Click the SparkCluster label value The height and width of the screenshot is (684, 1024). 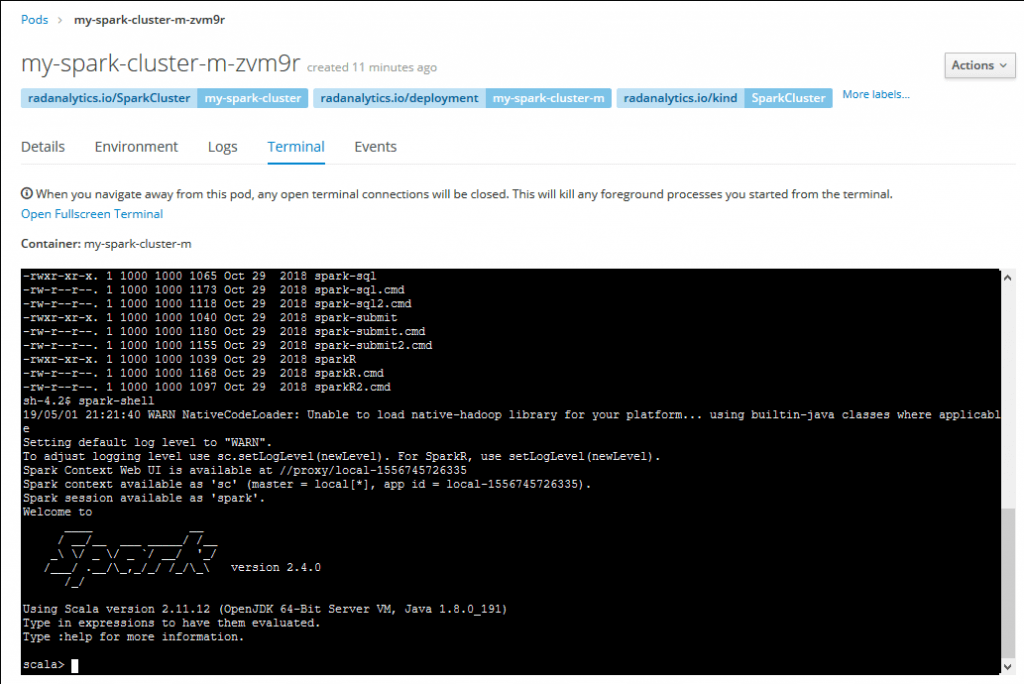[788, 98]
